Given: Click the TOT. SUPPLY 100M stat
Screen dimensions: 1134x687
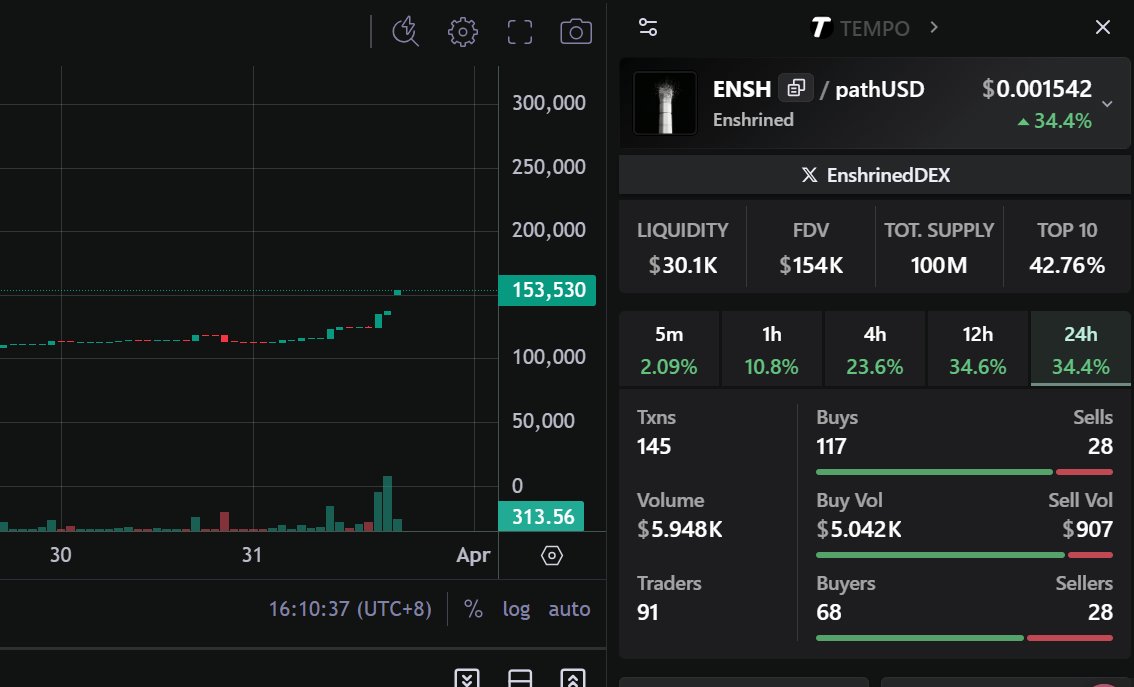Looking at the screenshot, I should point(939,248).
